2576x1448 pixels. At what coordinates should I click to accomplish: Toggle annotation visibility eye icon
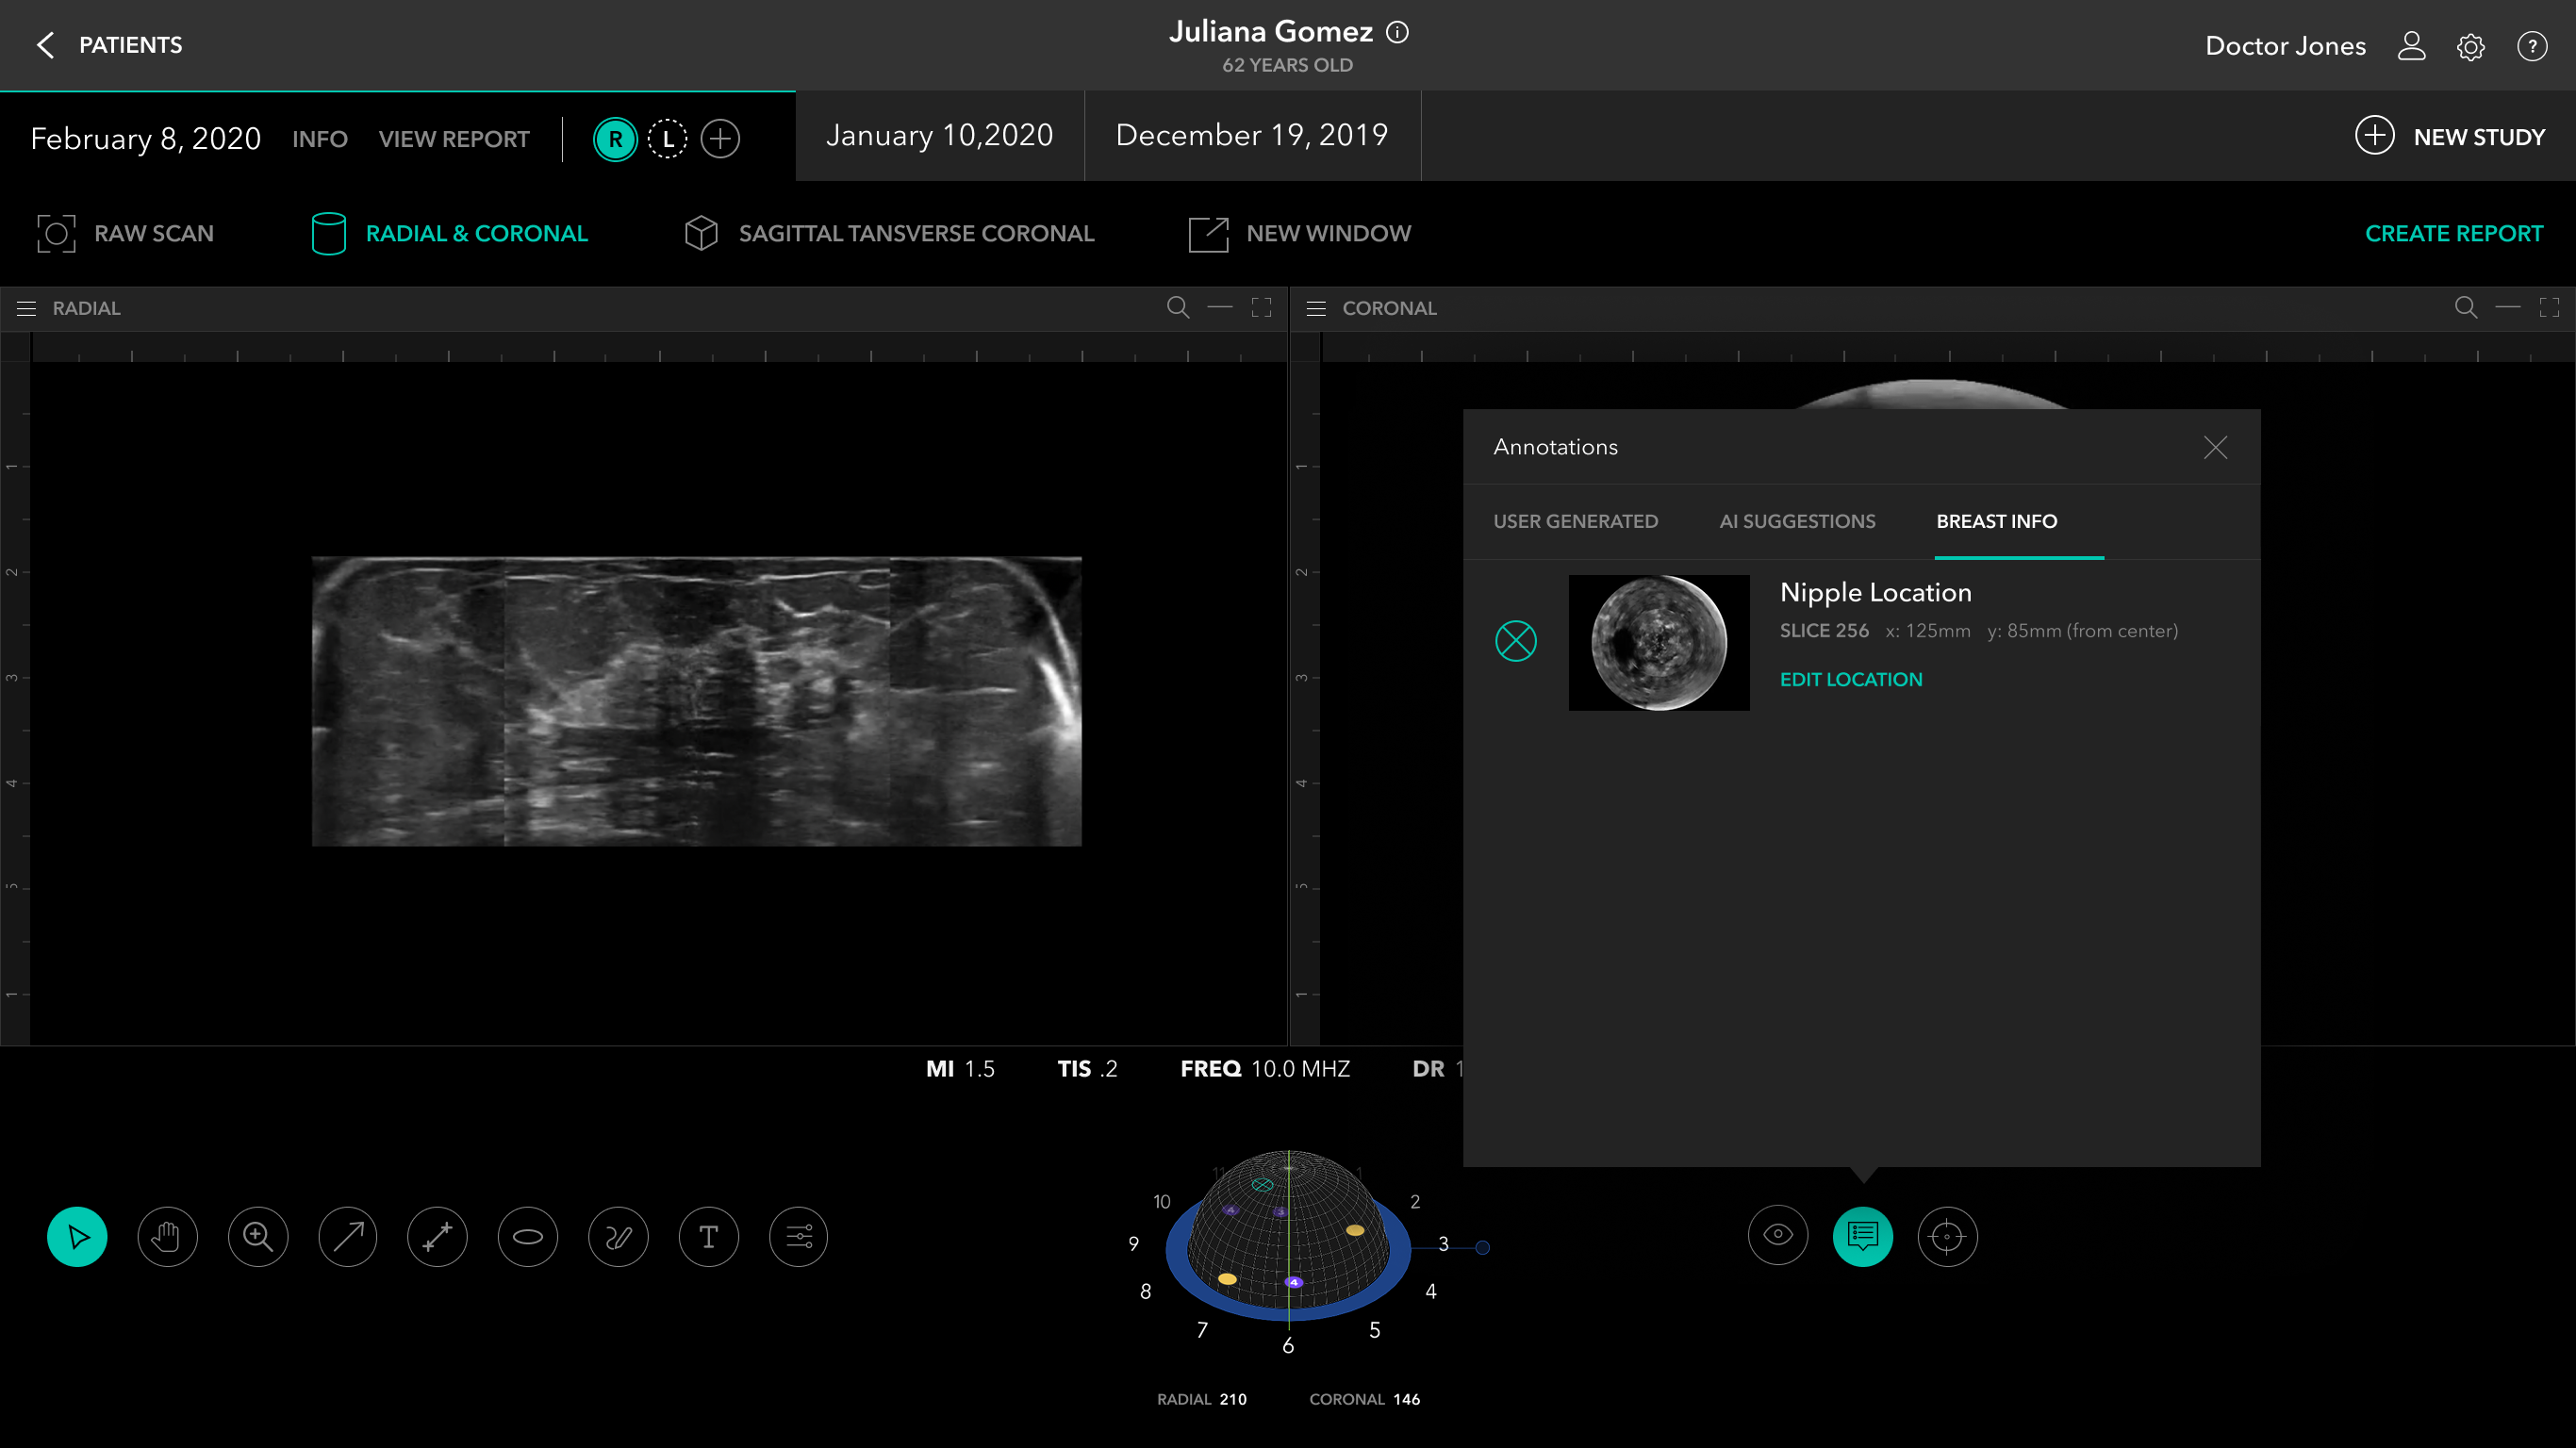[1777, 1235]
